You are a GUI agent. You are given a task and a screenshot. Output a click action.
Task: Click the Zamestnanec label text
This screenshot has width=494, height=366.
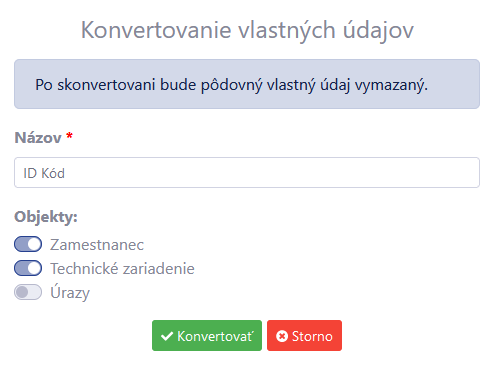(x=97, y=245)
